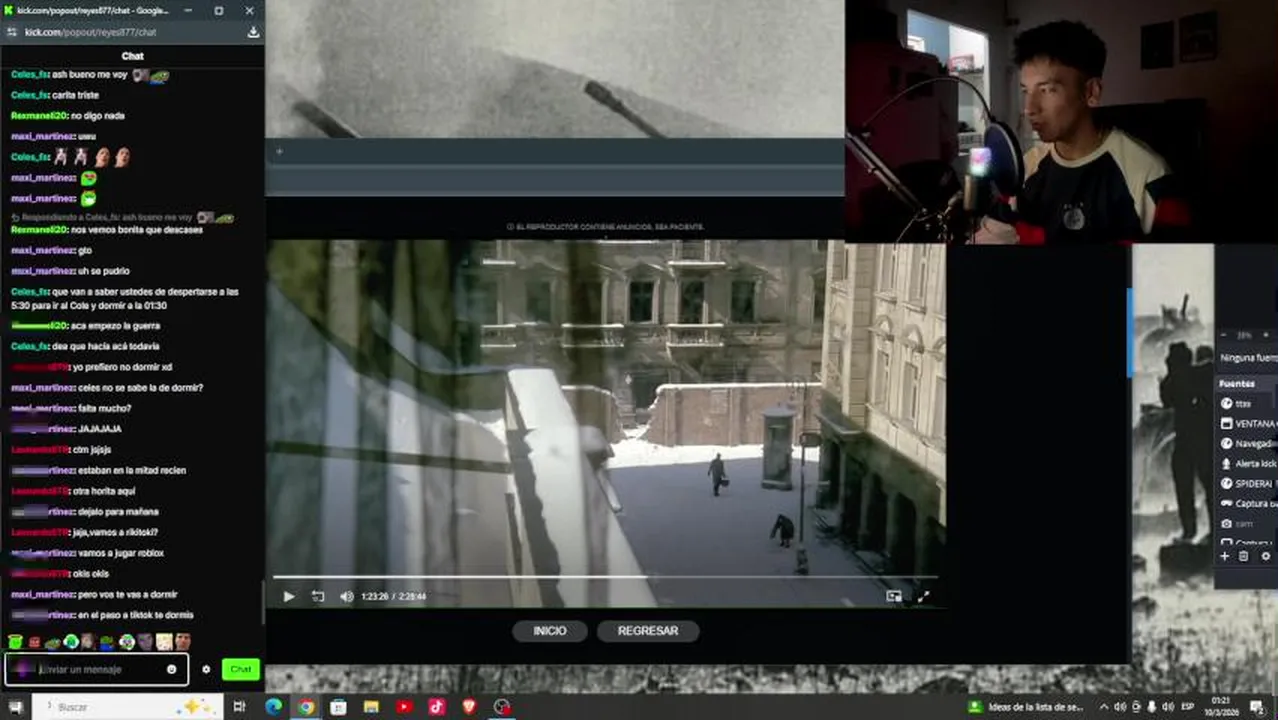Enter fullscreen in the video player
The image size is (1278, 720).
click(923, 596)
